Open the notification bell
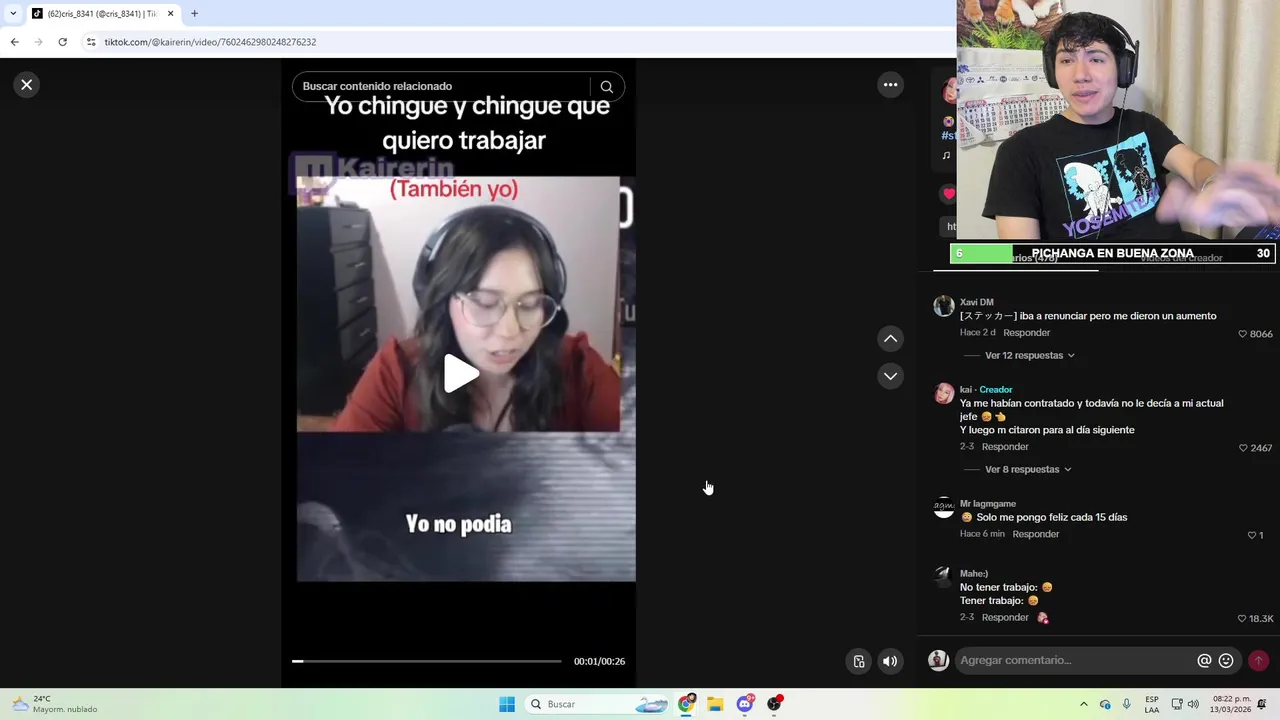This screenshot has height=720, width=1280. pyautogui.click(x=1262, y=704)
